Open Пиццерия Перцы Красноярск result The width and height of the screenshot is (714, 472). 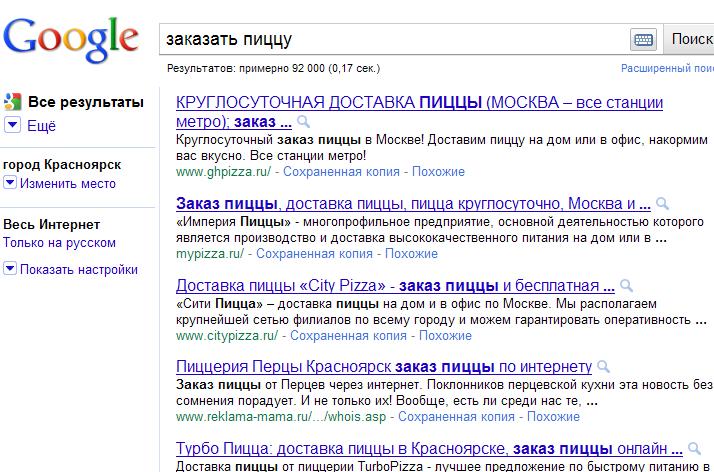point(384,366)
